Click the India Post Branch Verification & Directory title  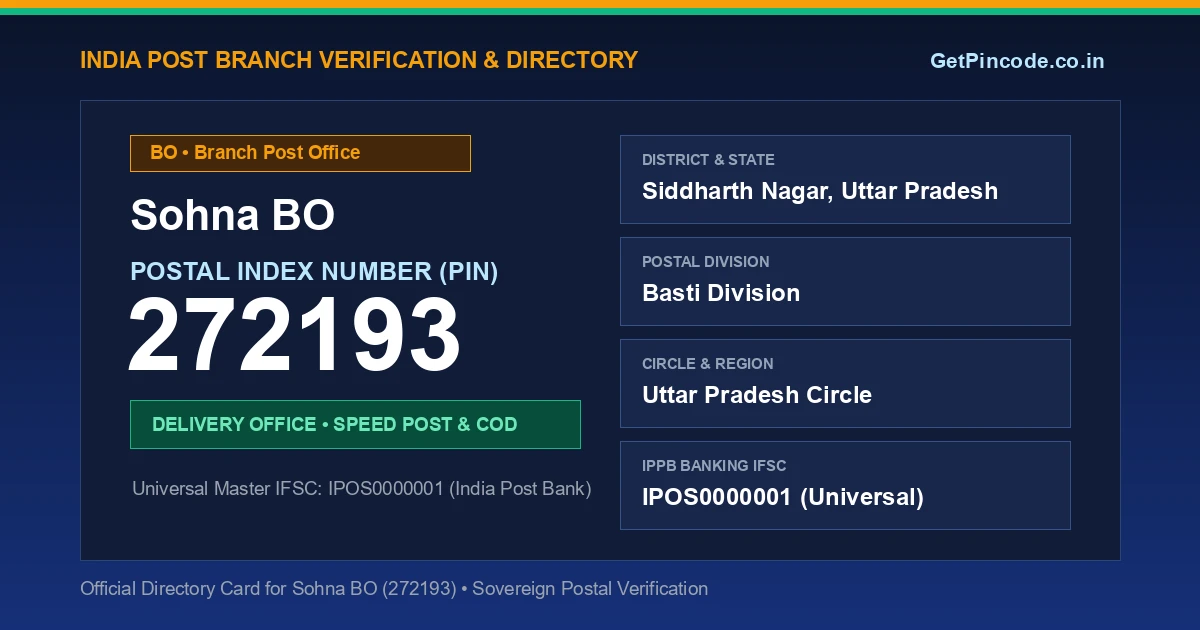click(x=359, y=60)
